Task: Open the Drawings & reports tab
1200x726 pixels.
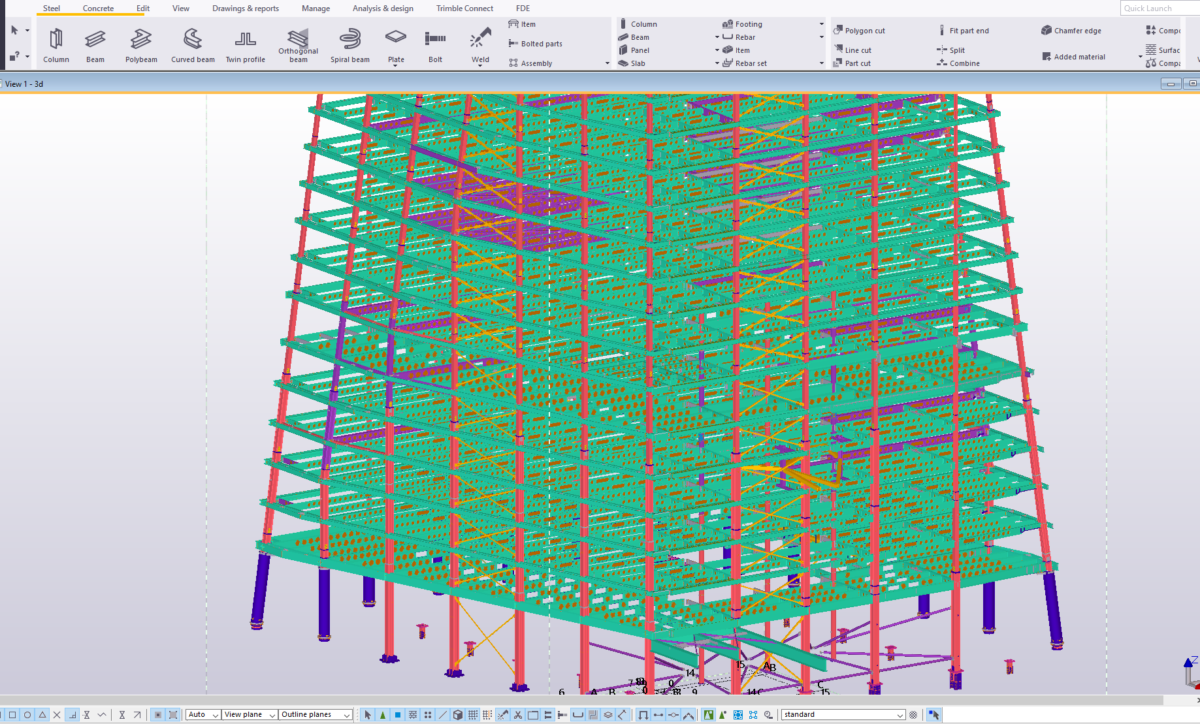Action: (x=245, y=8)
